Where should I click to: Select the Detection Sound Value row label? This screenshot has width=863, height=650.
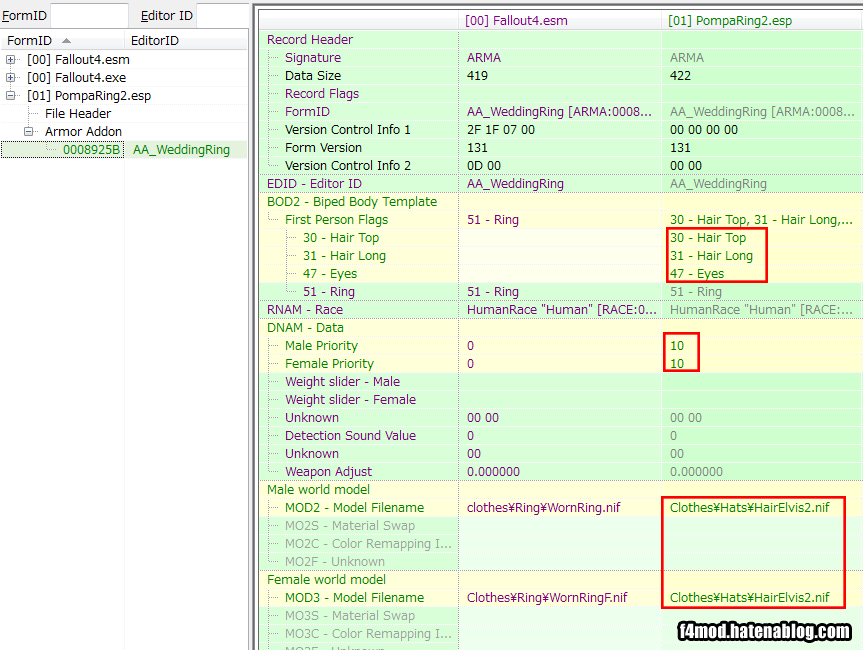point(350,436)
